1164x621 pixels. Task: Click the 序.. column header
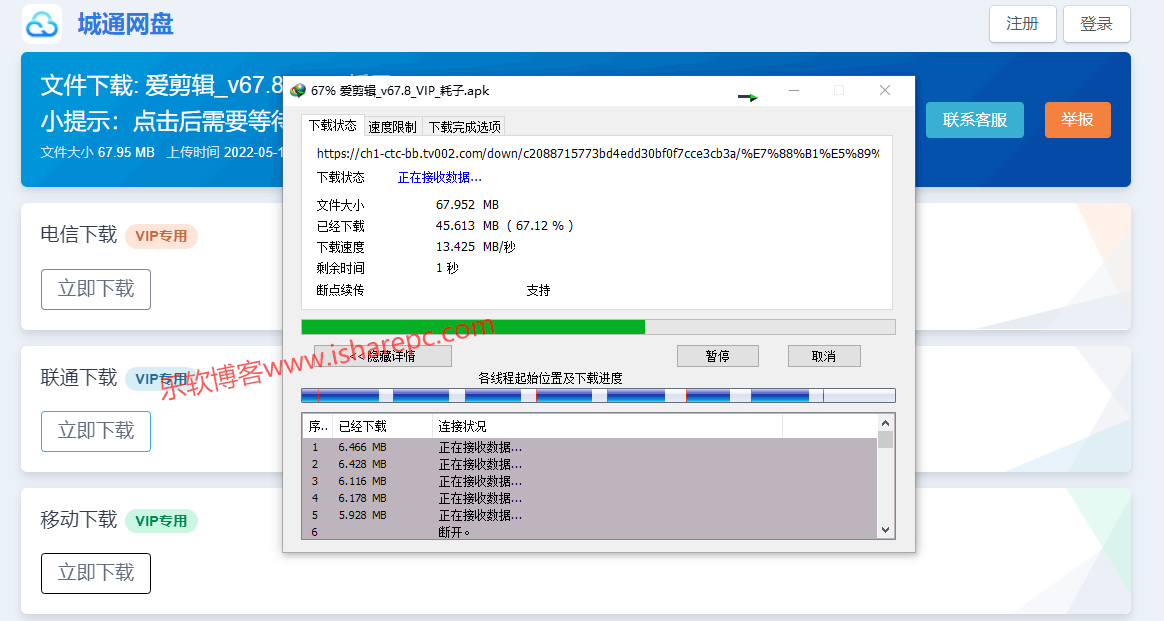(318, 427)
